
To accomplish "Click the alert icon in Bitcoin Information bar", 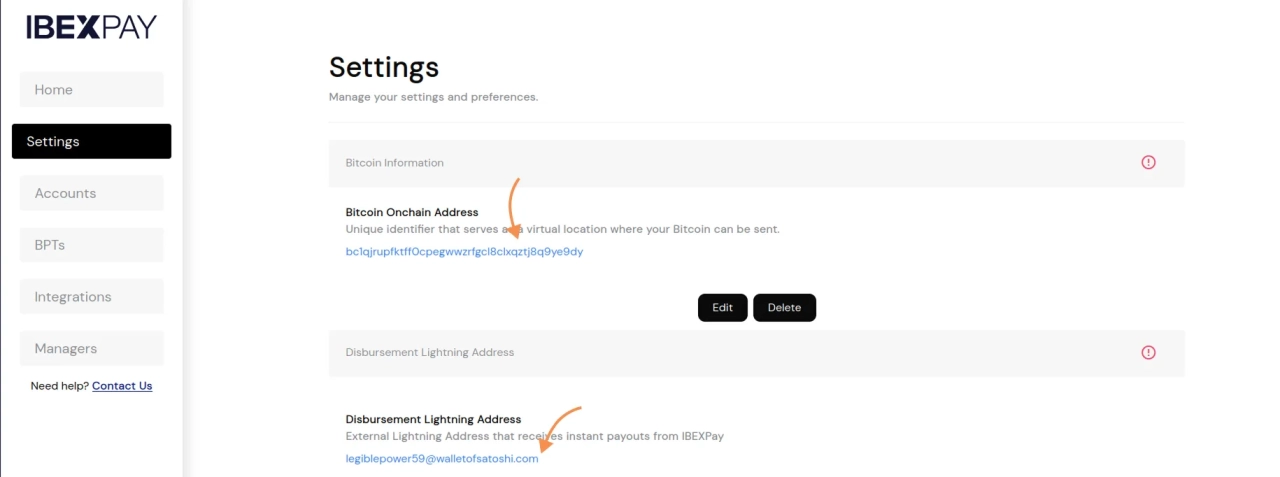I will [1148, 162].
